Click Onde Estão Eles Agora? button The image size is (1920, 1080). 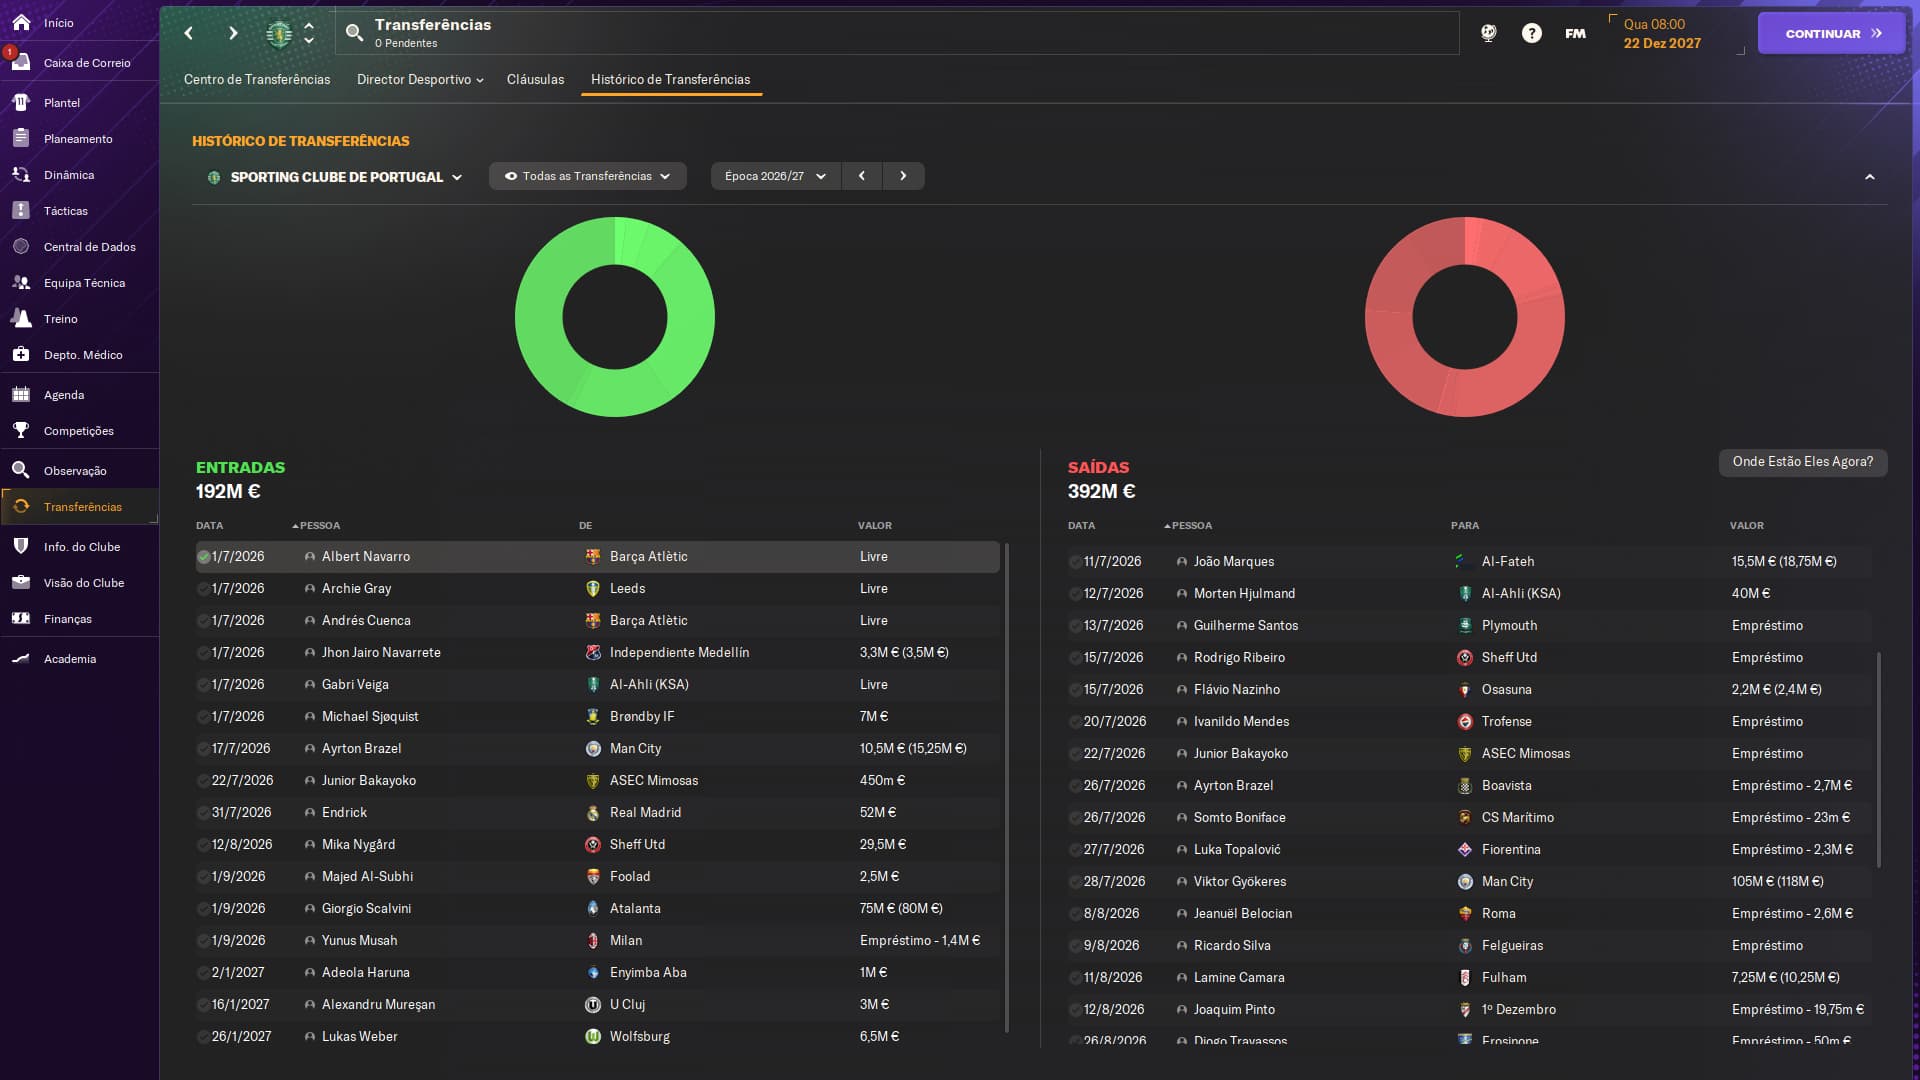point(1802,462)
